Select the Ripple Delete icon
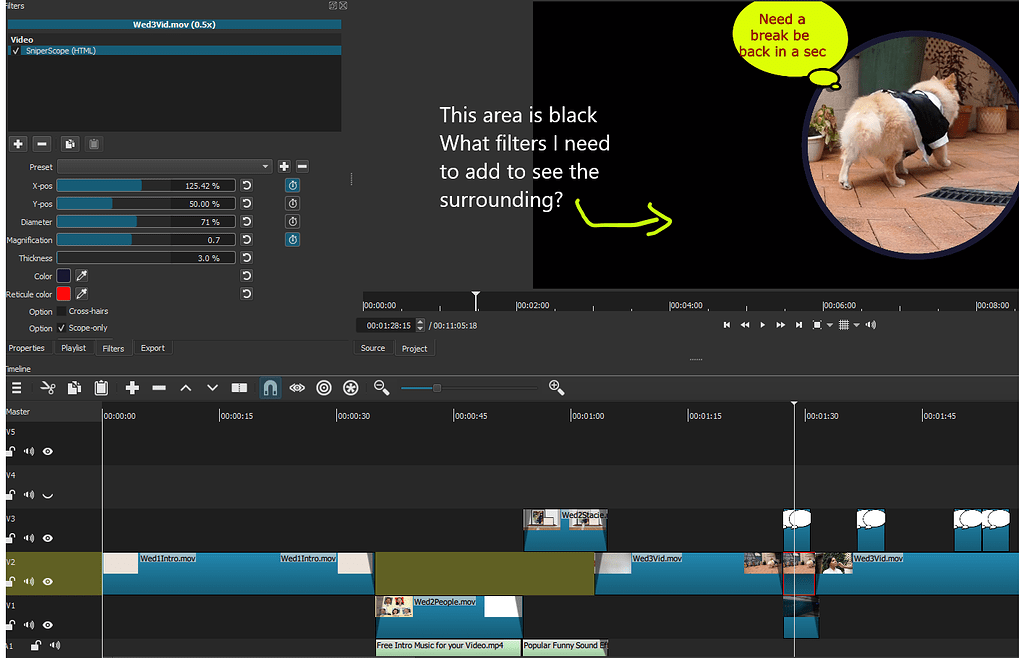 [x=159, y=388]
